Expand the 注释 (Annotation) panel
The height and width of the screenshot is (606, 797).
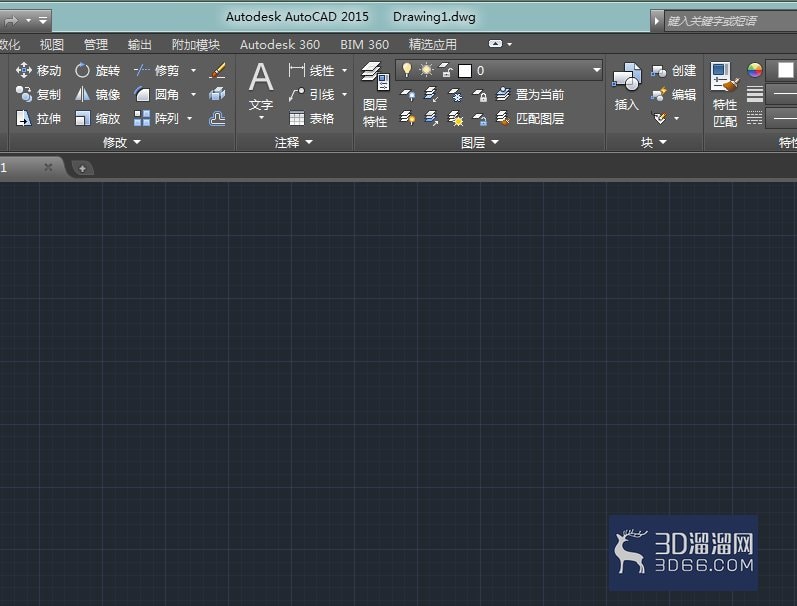293,142
